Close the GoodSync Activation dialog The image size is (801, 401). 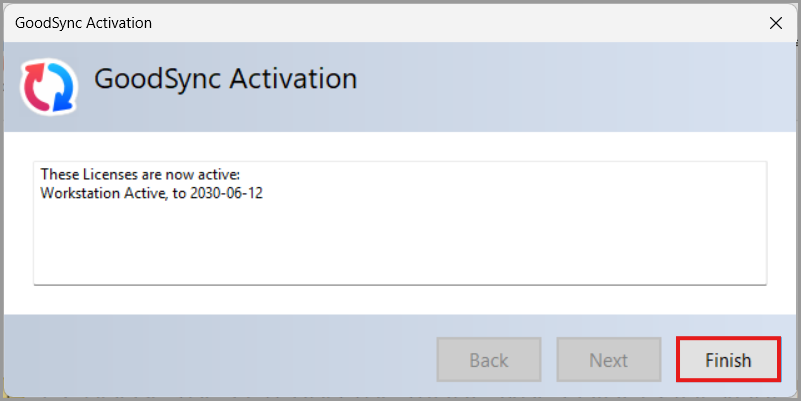(775, 23)
